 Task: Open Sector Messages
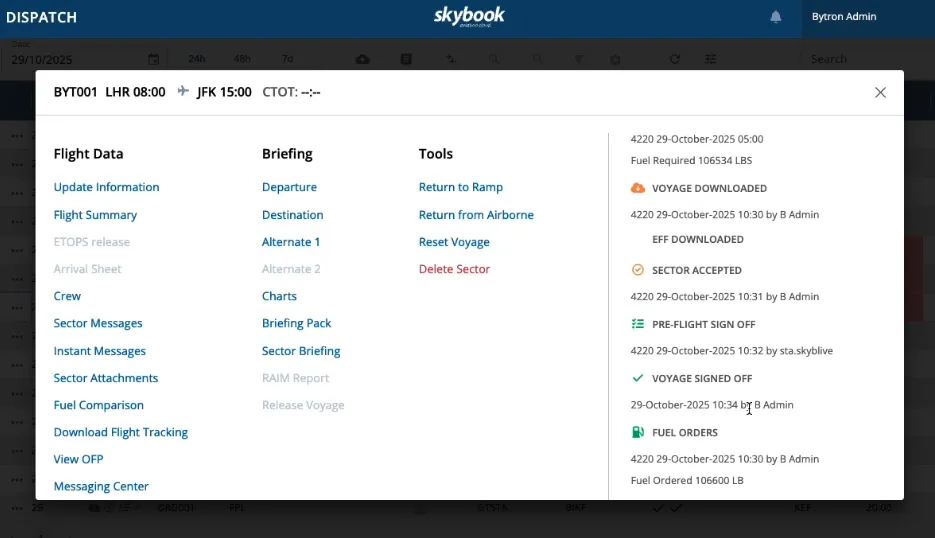pos(98,323)
